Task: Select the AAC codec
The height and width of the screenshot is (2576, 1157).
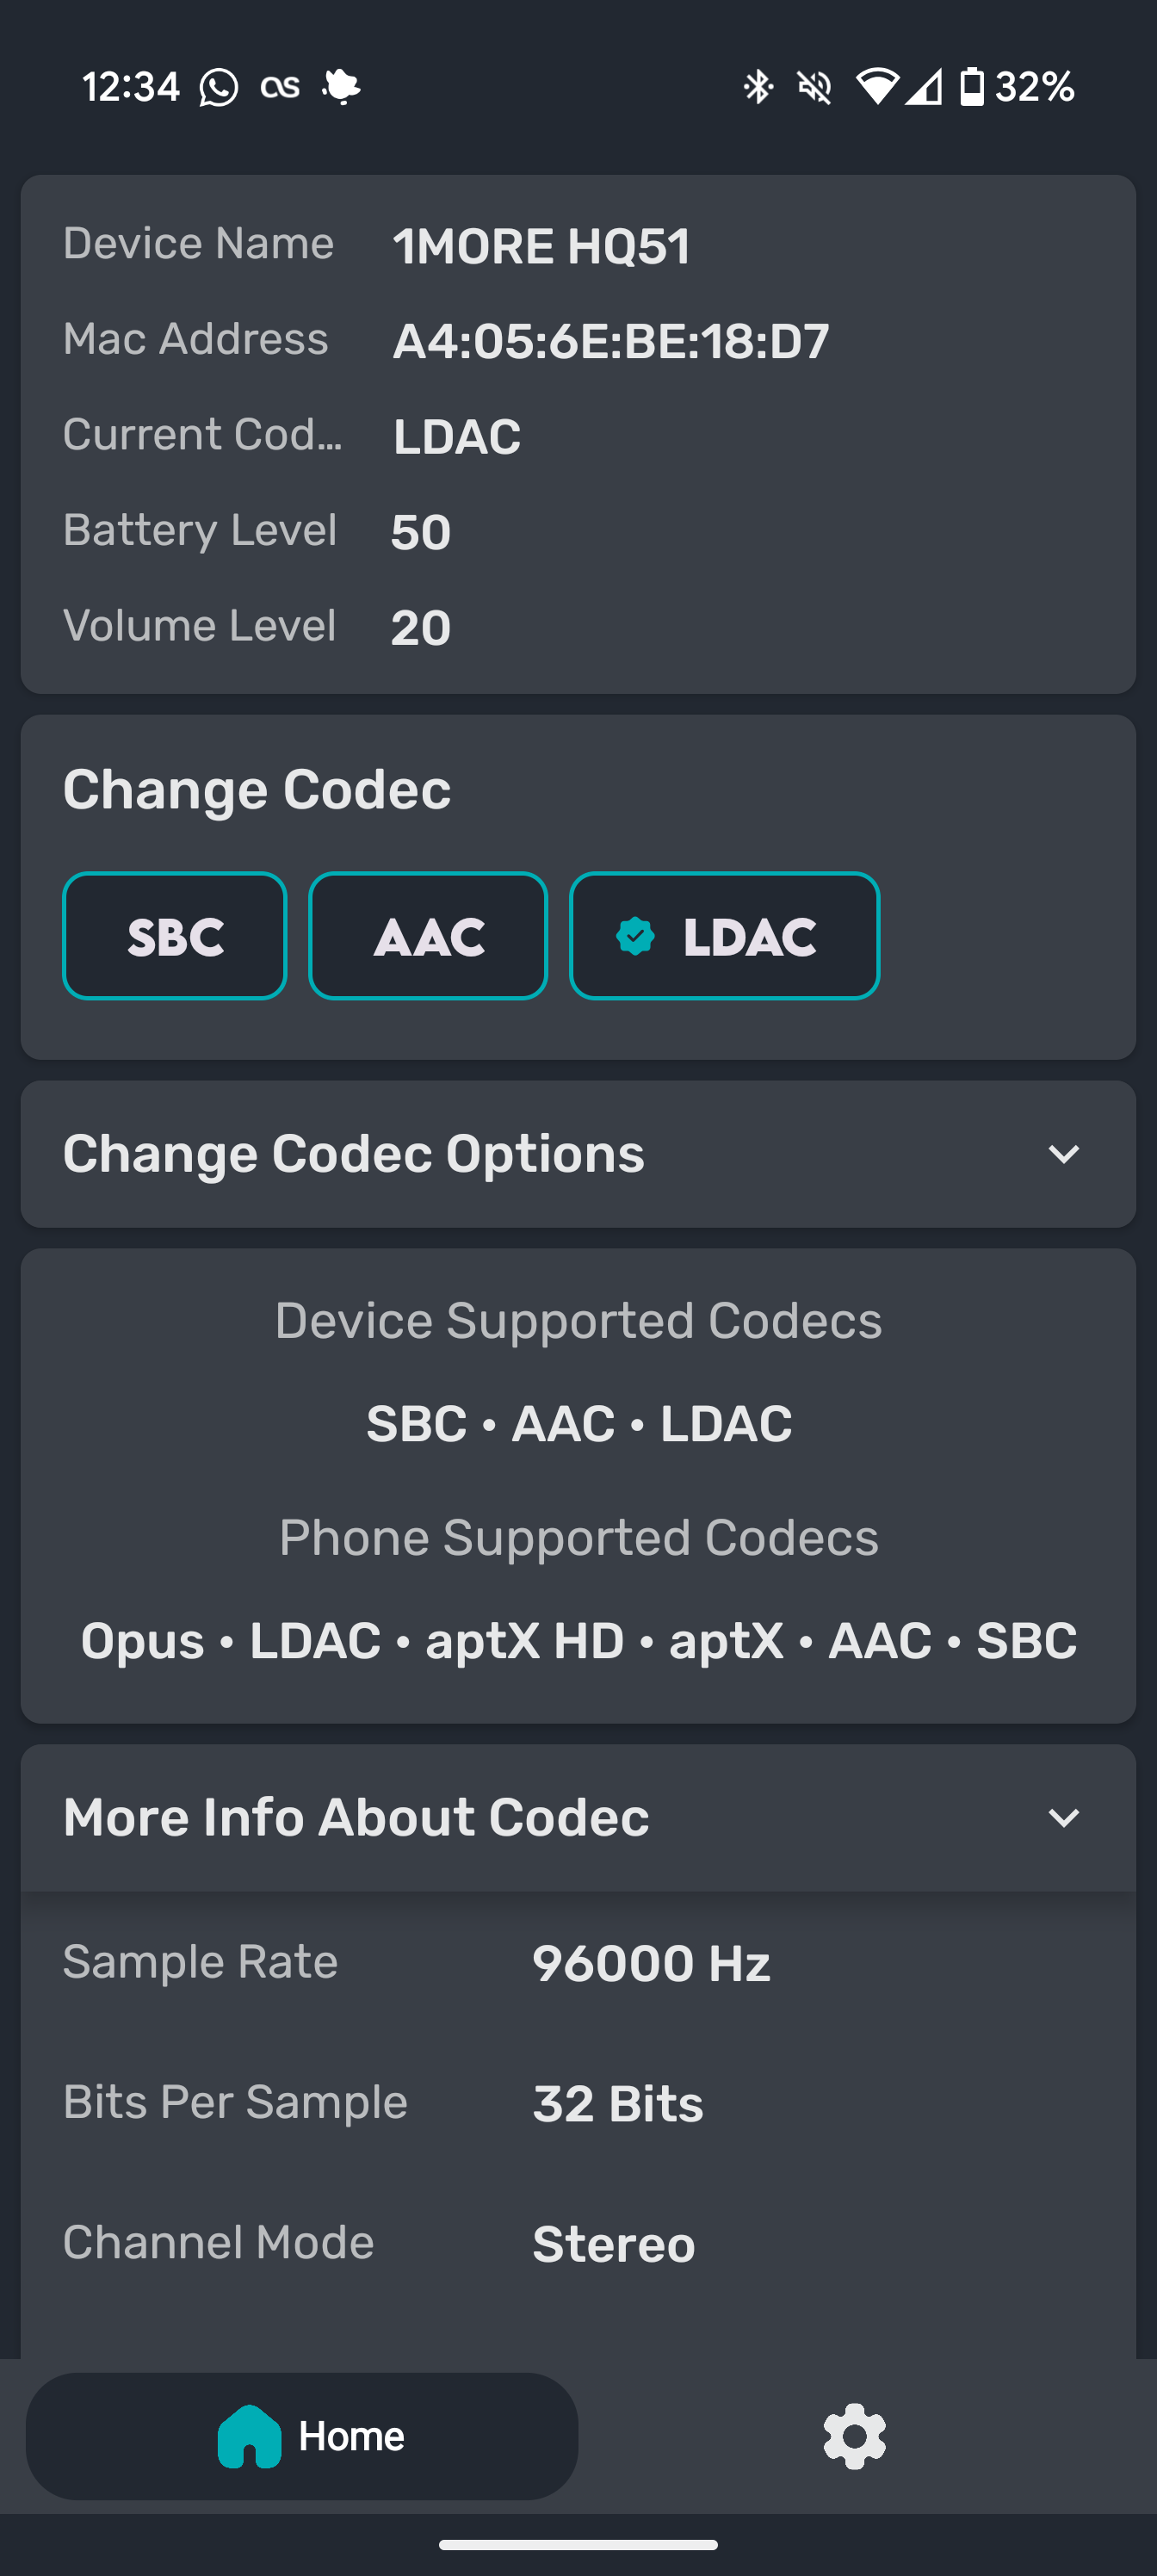Action: 428,936
